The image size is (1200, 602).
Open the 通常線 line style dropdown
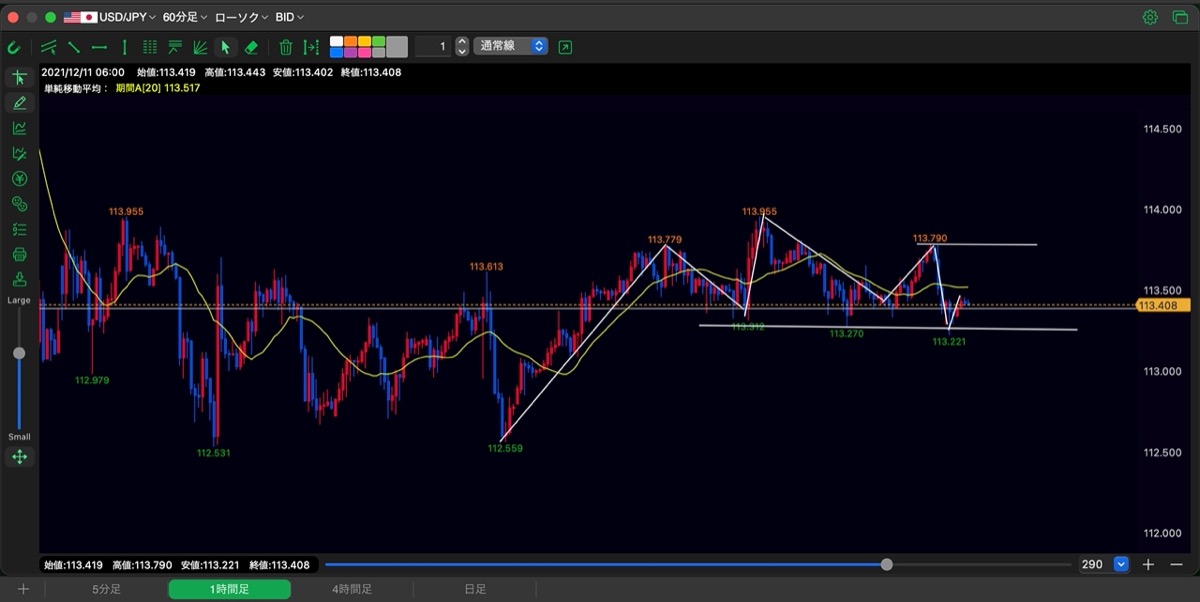[x=511, y=46]
